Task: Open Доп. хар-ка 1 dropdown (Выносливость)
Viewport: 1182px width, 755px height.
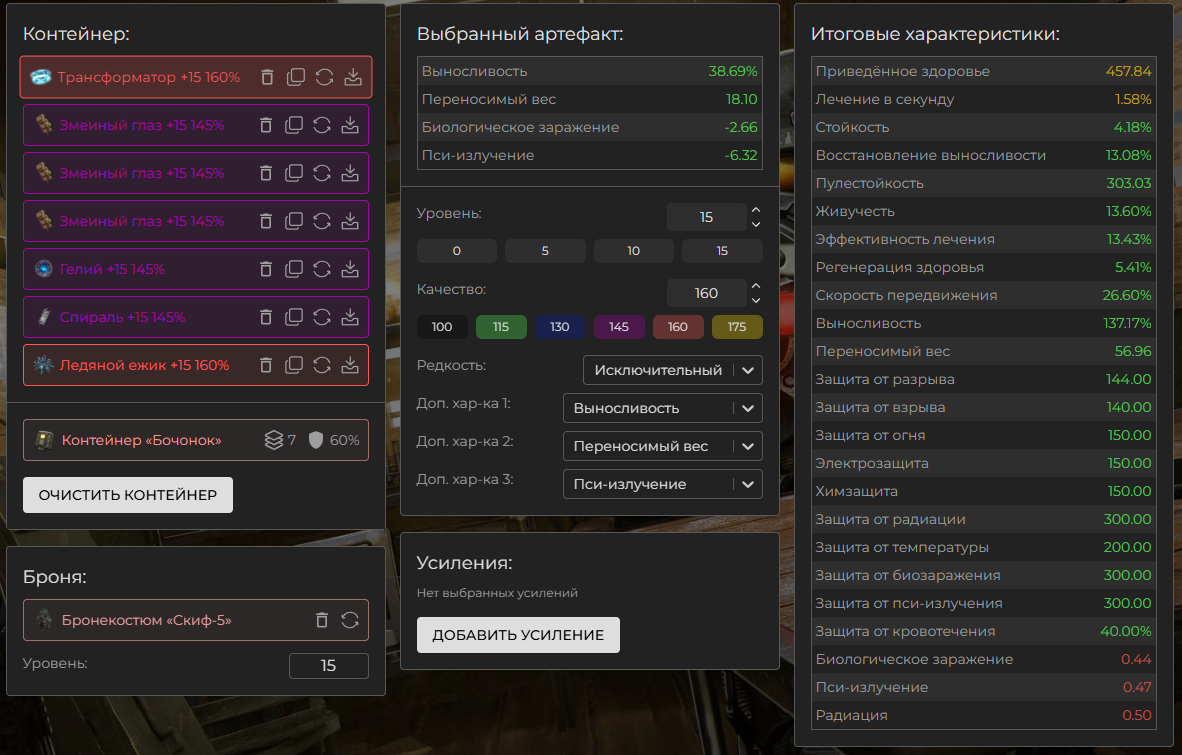Action: pos(663,408)
